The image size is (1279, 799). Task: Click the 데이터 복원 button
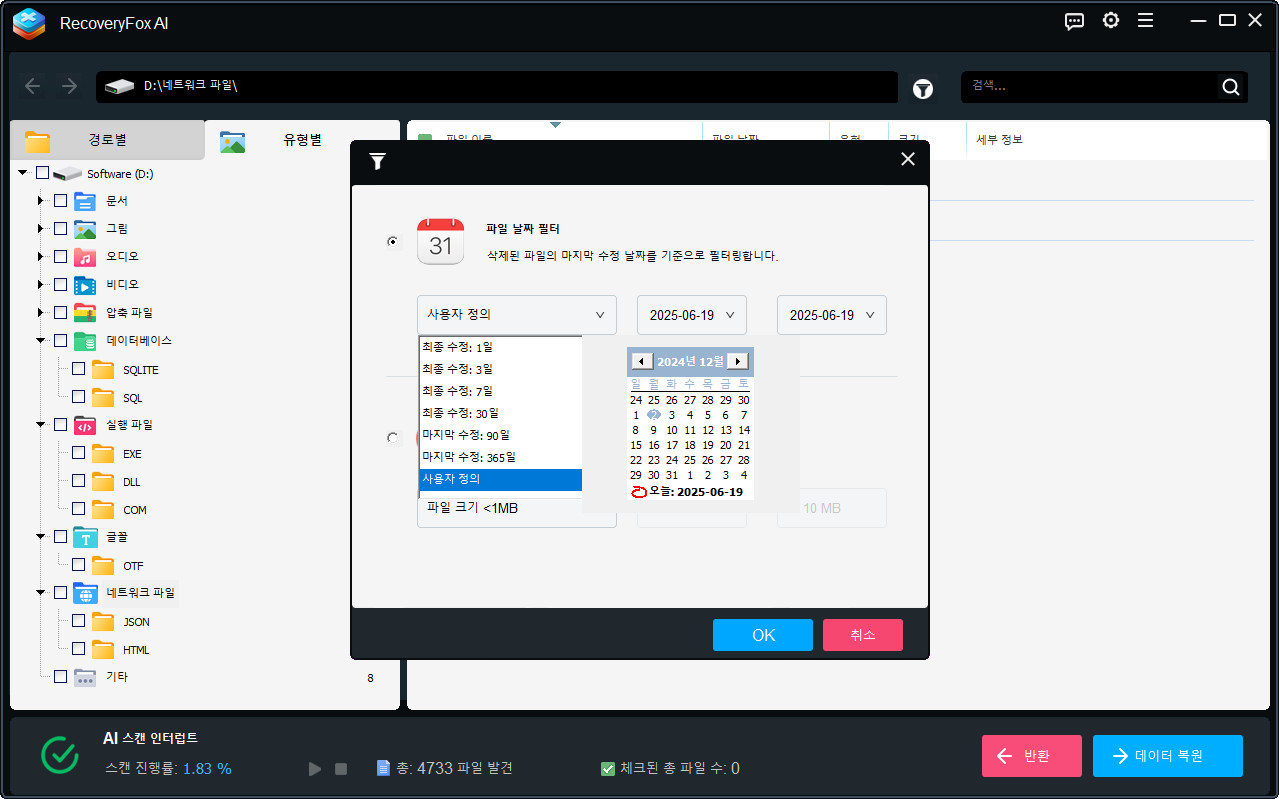click(1167, 756)
